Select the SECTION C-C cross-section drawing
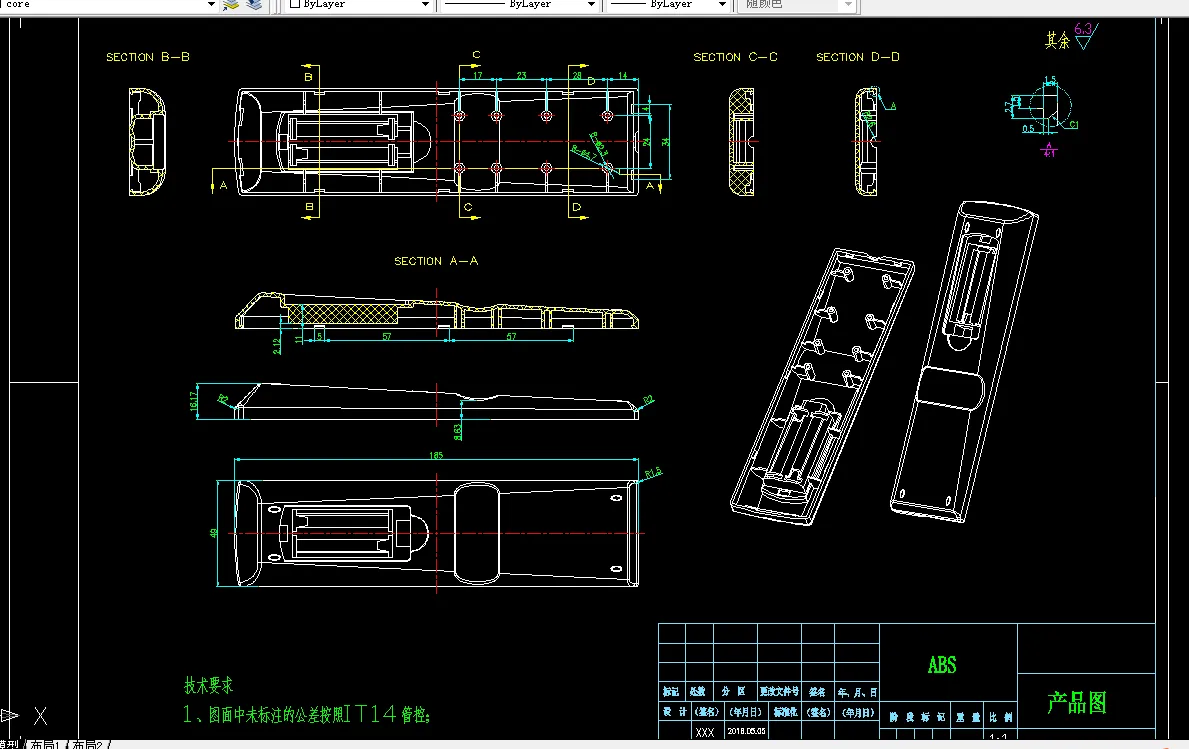Viewport: 1189px width, 749px height. [742, 142]
